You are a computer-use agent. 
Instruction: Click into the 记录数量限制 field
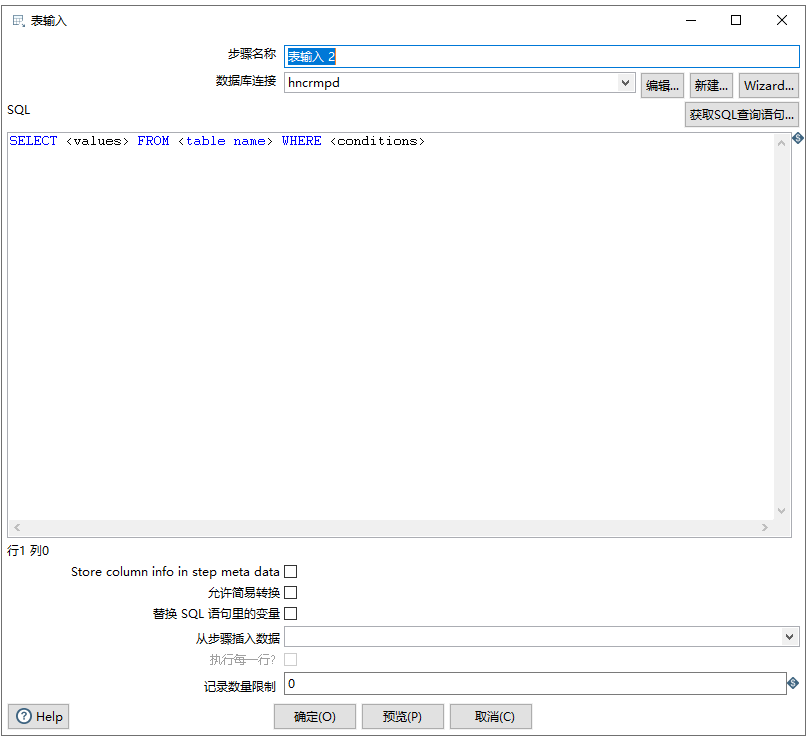pos(535,683)
